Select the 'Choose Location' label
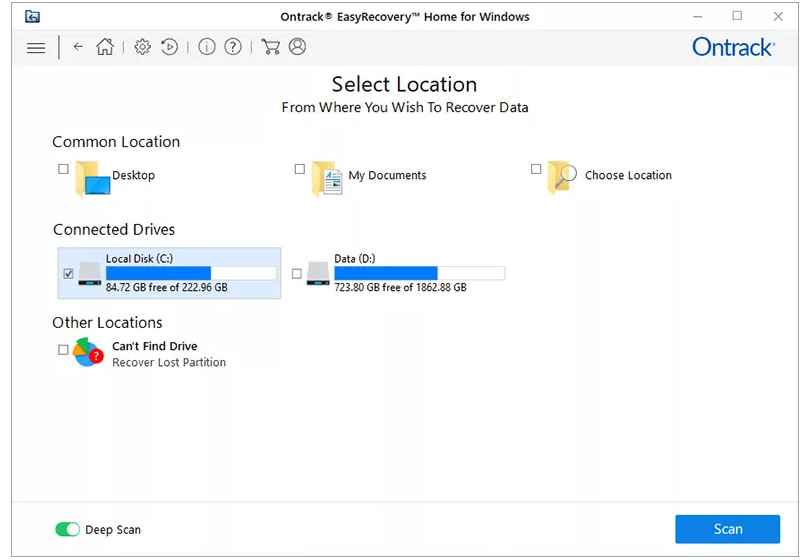This screenshot has height=560, width=804. coord(628,175)
